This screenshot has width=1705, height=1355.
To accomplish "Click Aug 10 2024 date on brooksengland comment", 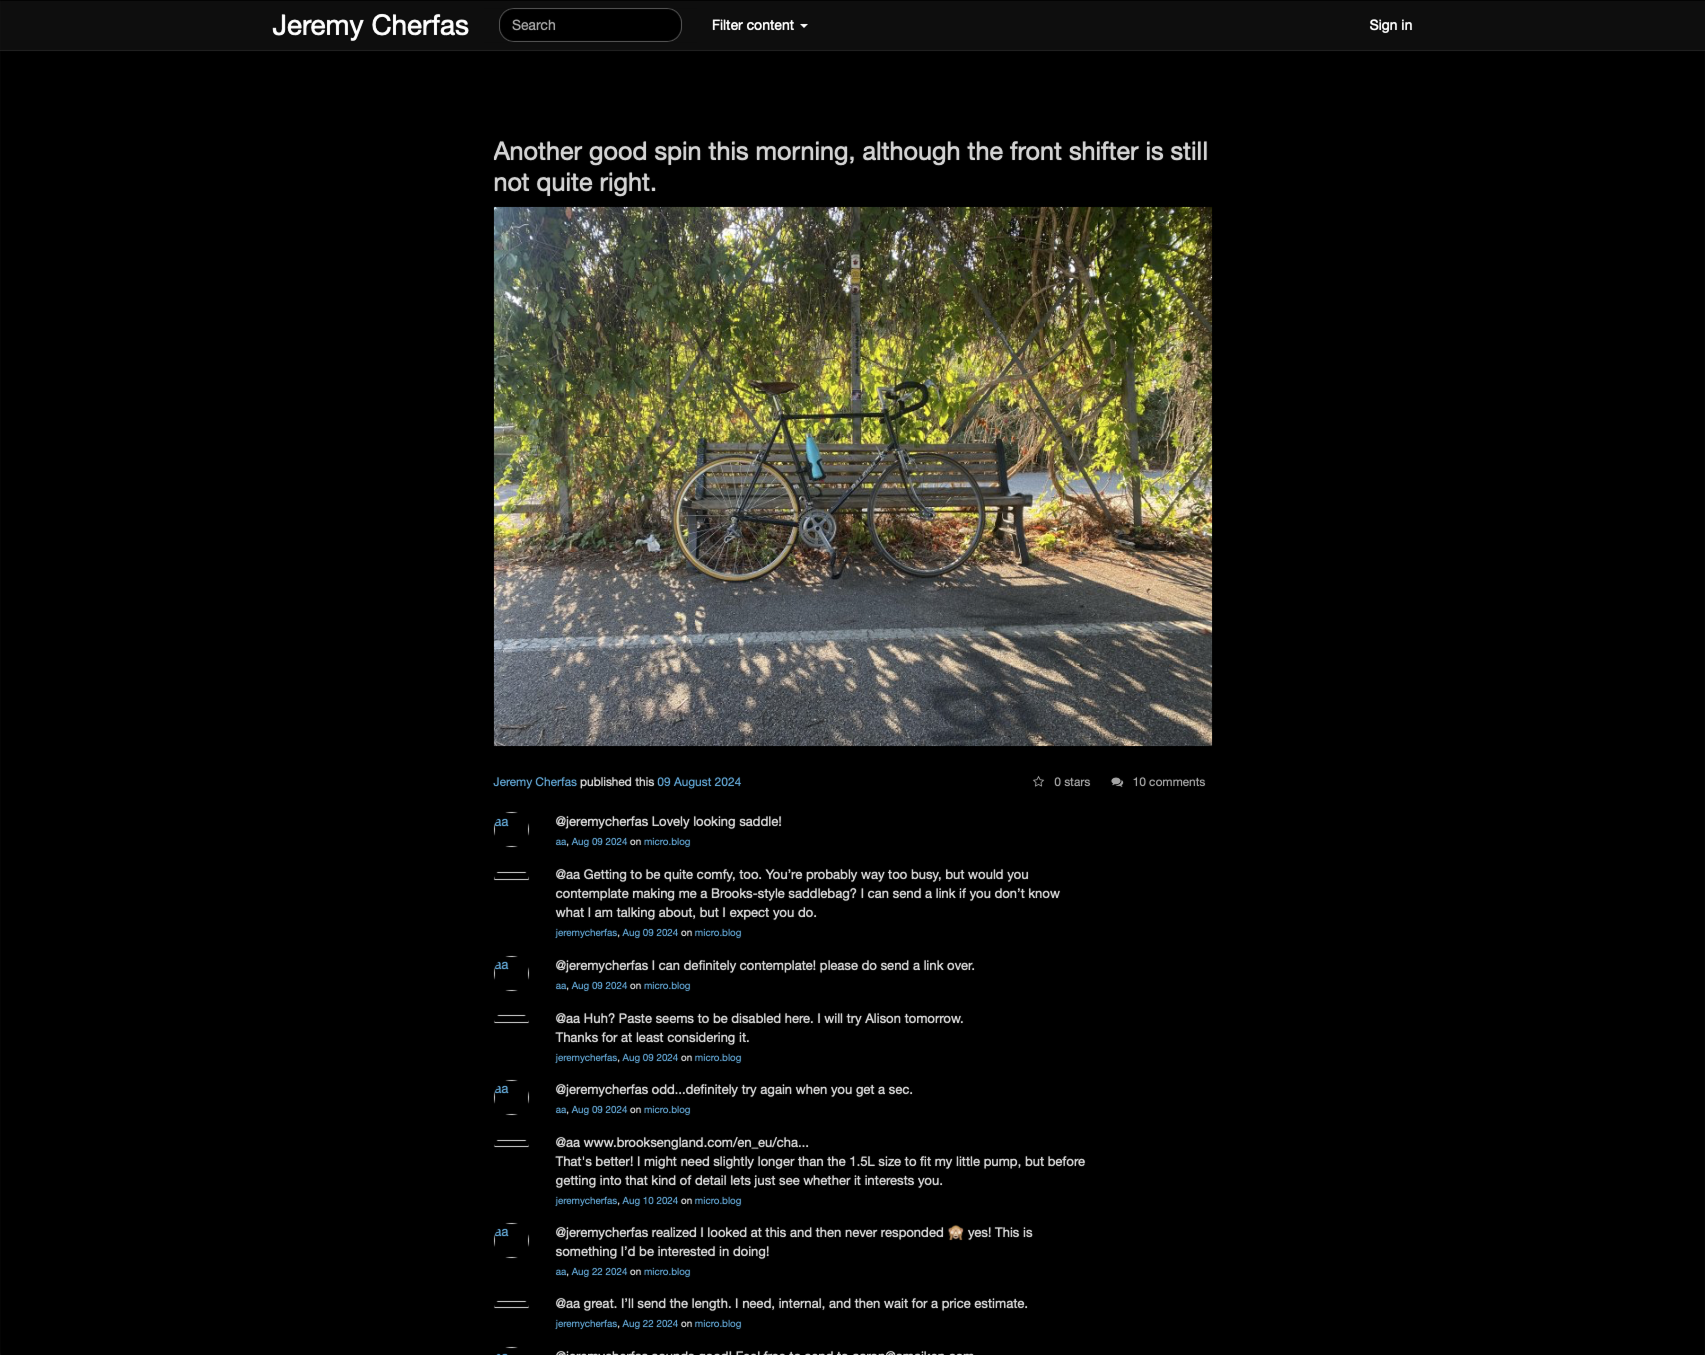I will click(x=650, y=1201).
